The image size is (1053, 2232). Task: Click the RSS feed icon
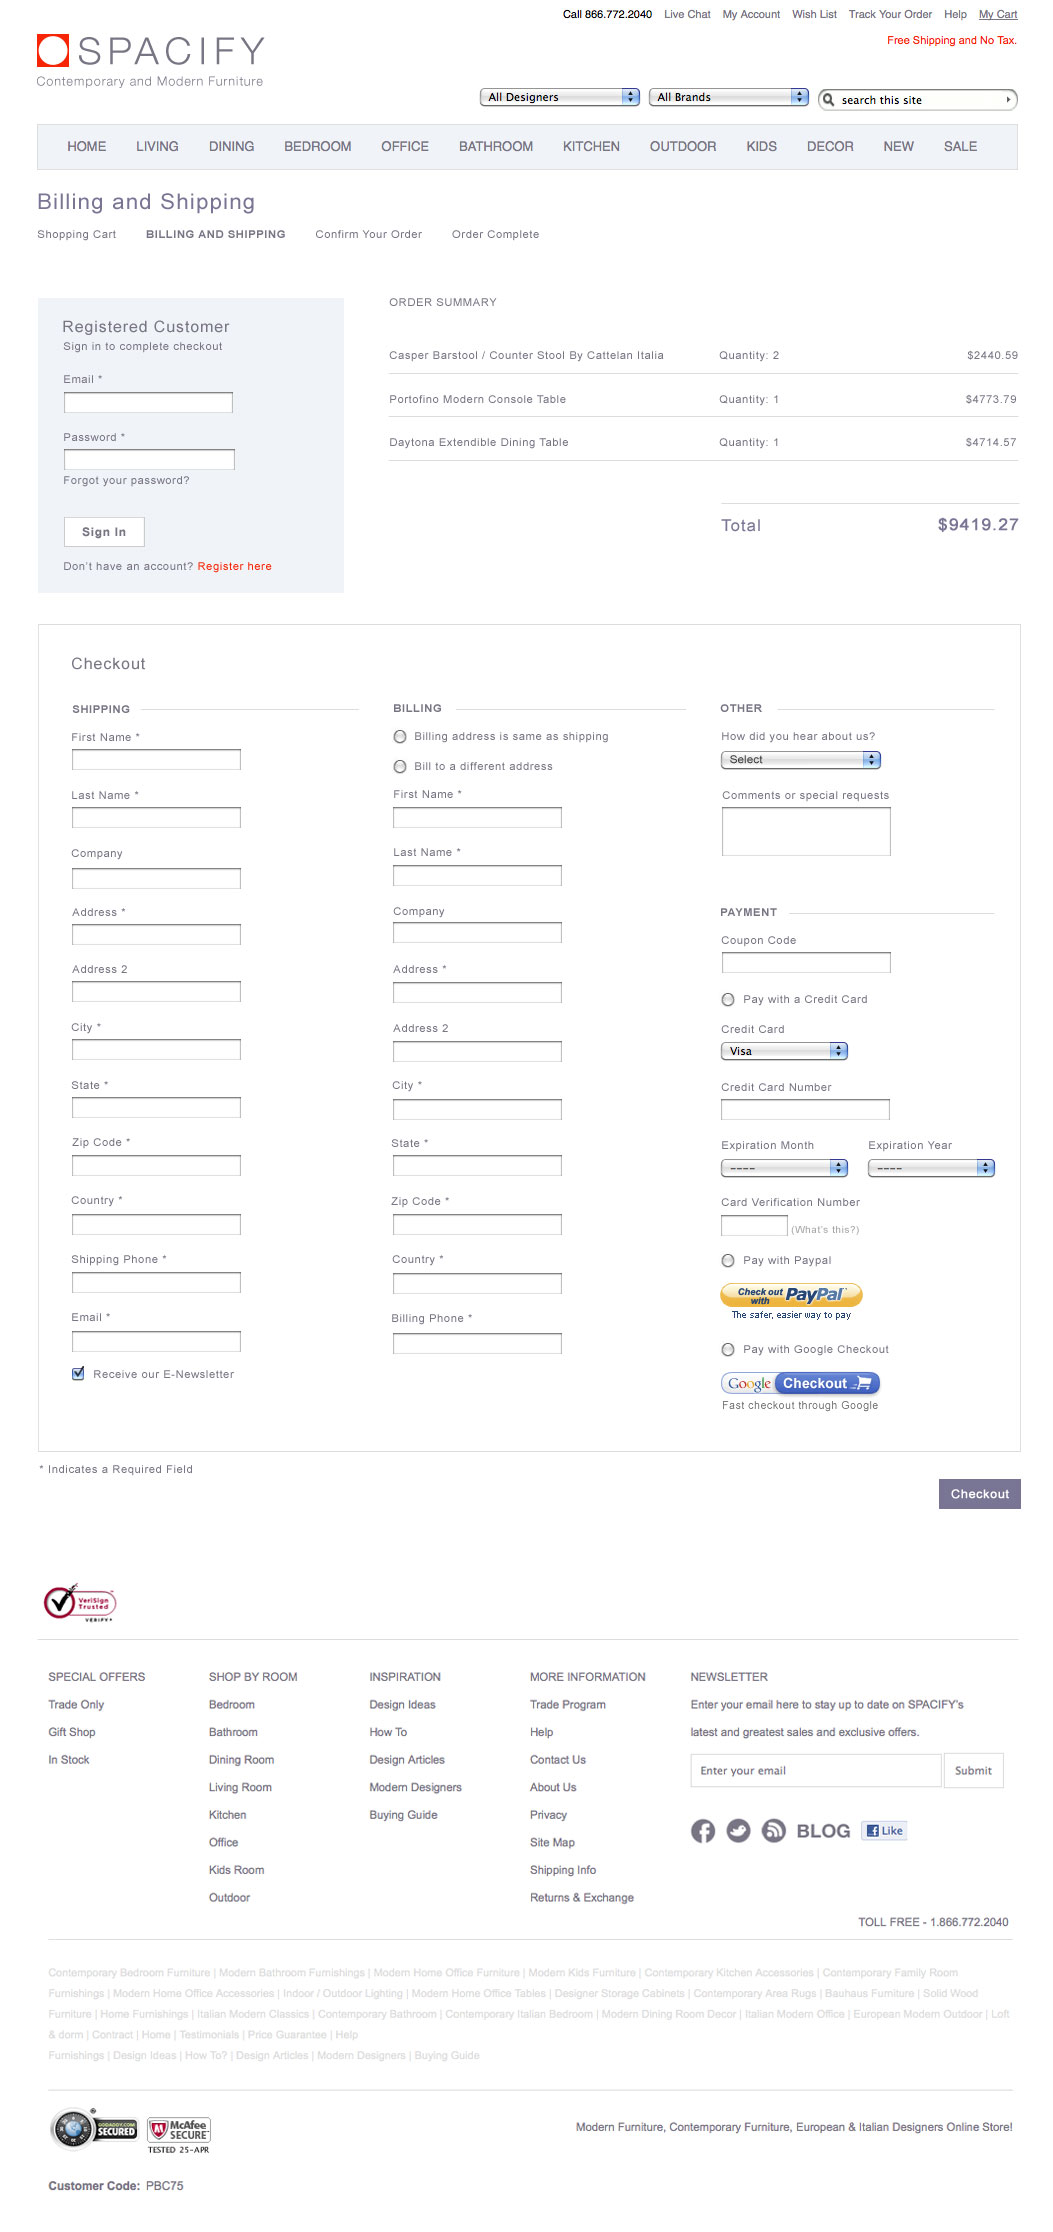[x=773, y=1831]
